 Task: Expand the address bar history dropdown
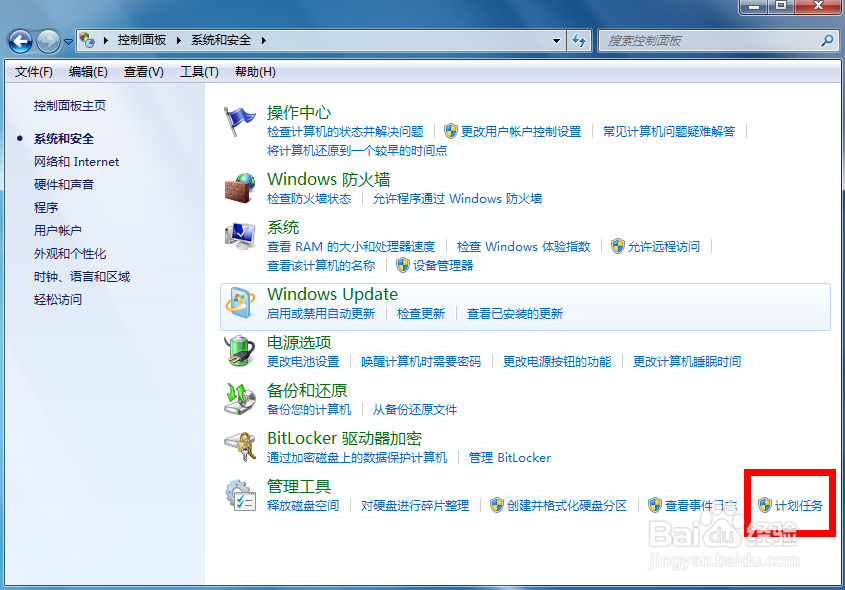(x=556, y=40)
